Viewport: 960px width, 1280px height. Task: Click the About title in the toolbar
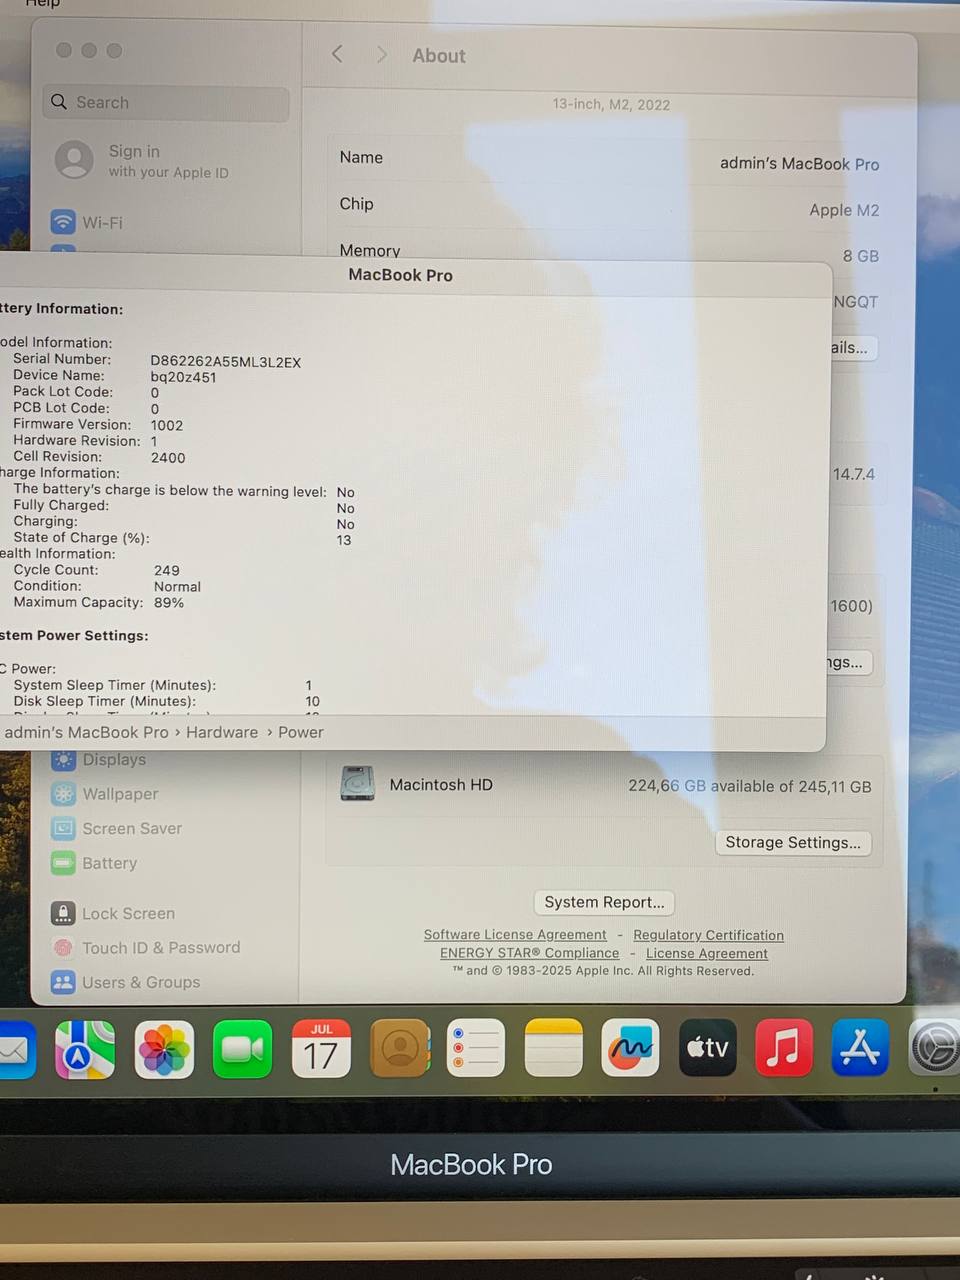(x=439, y=56)
